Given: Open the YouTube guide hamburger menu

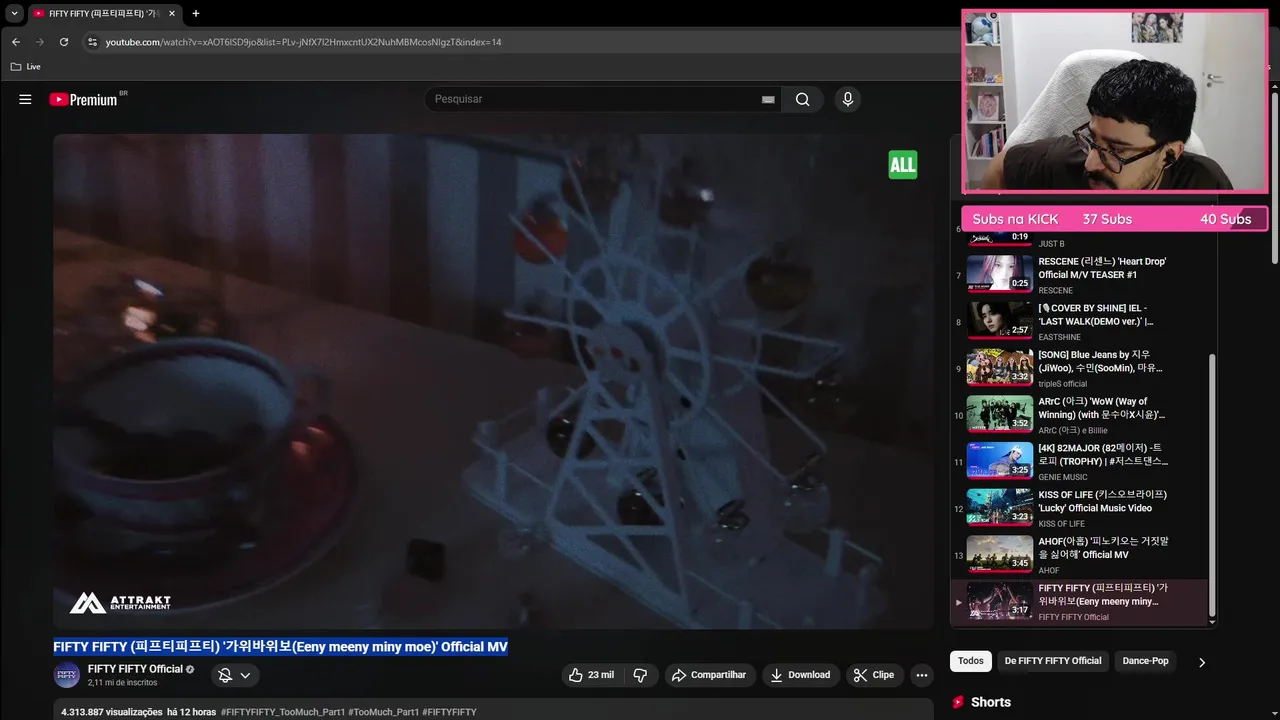Looking at the screenshot, I should tap(25, 99).
